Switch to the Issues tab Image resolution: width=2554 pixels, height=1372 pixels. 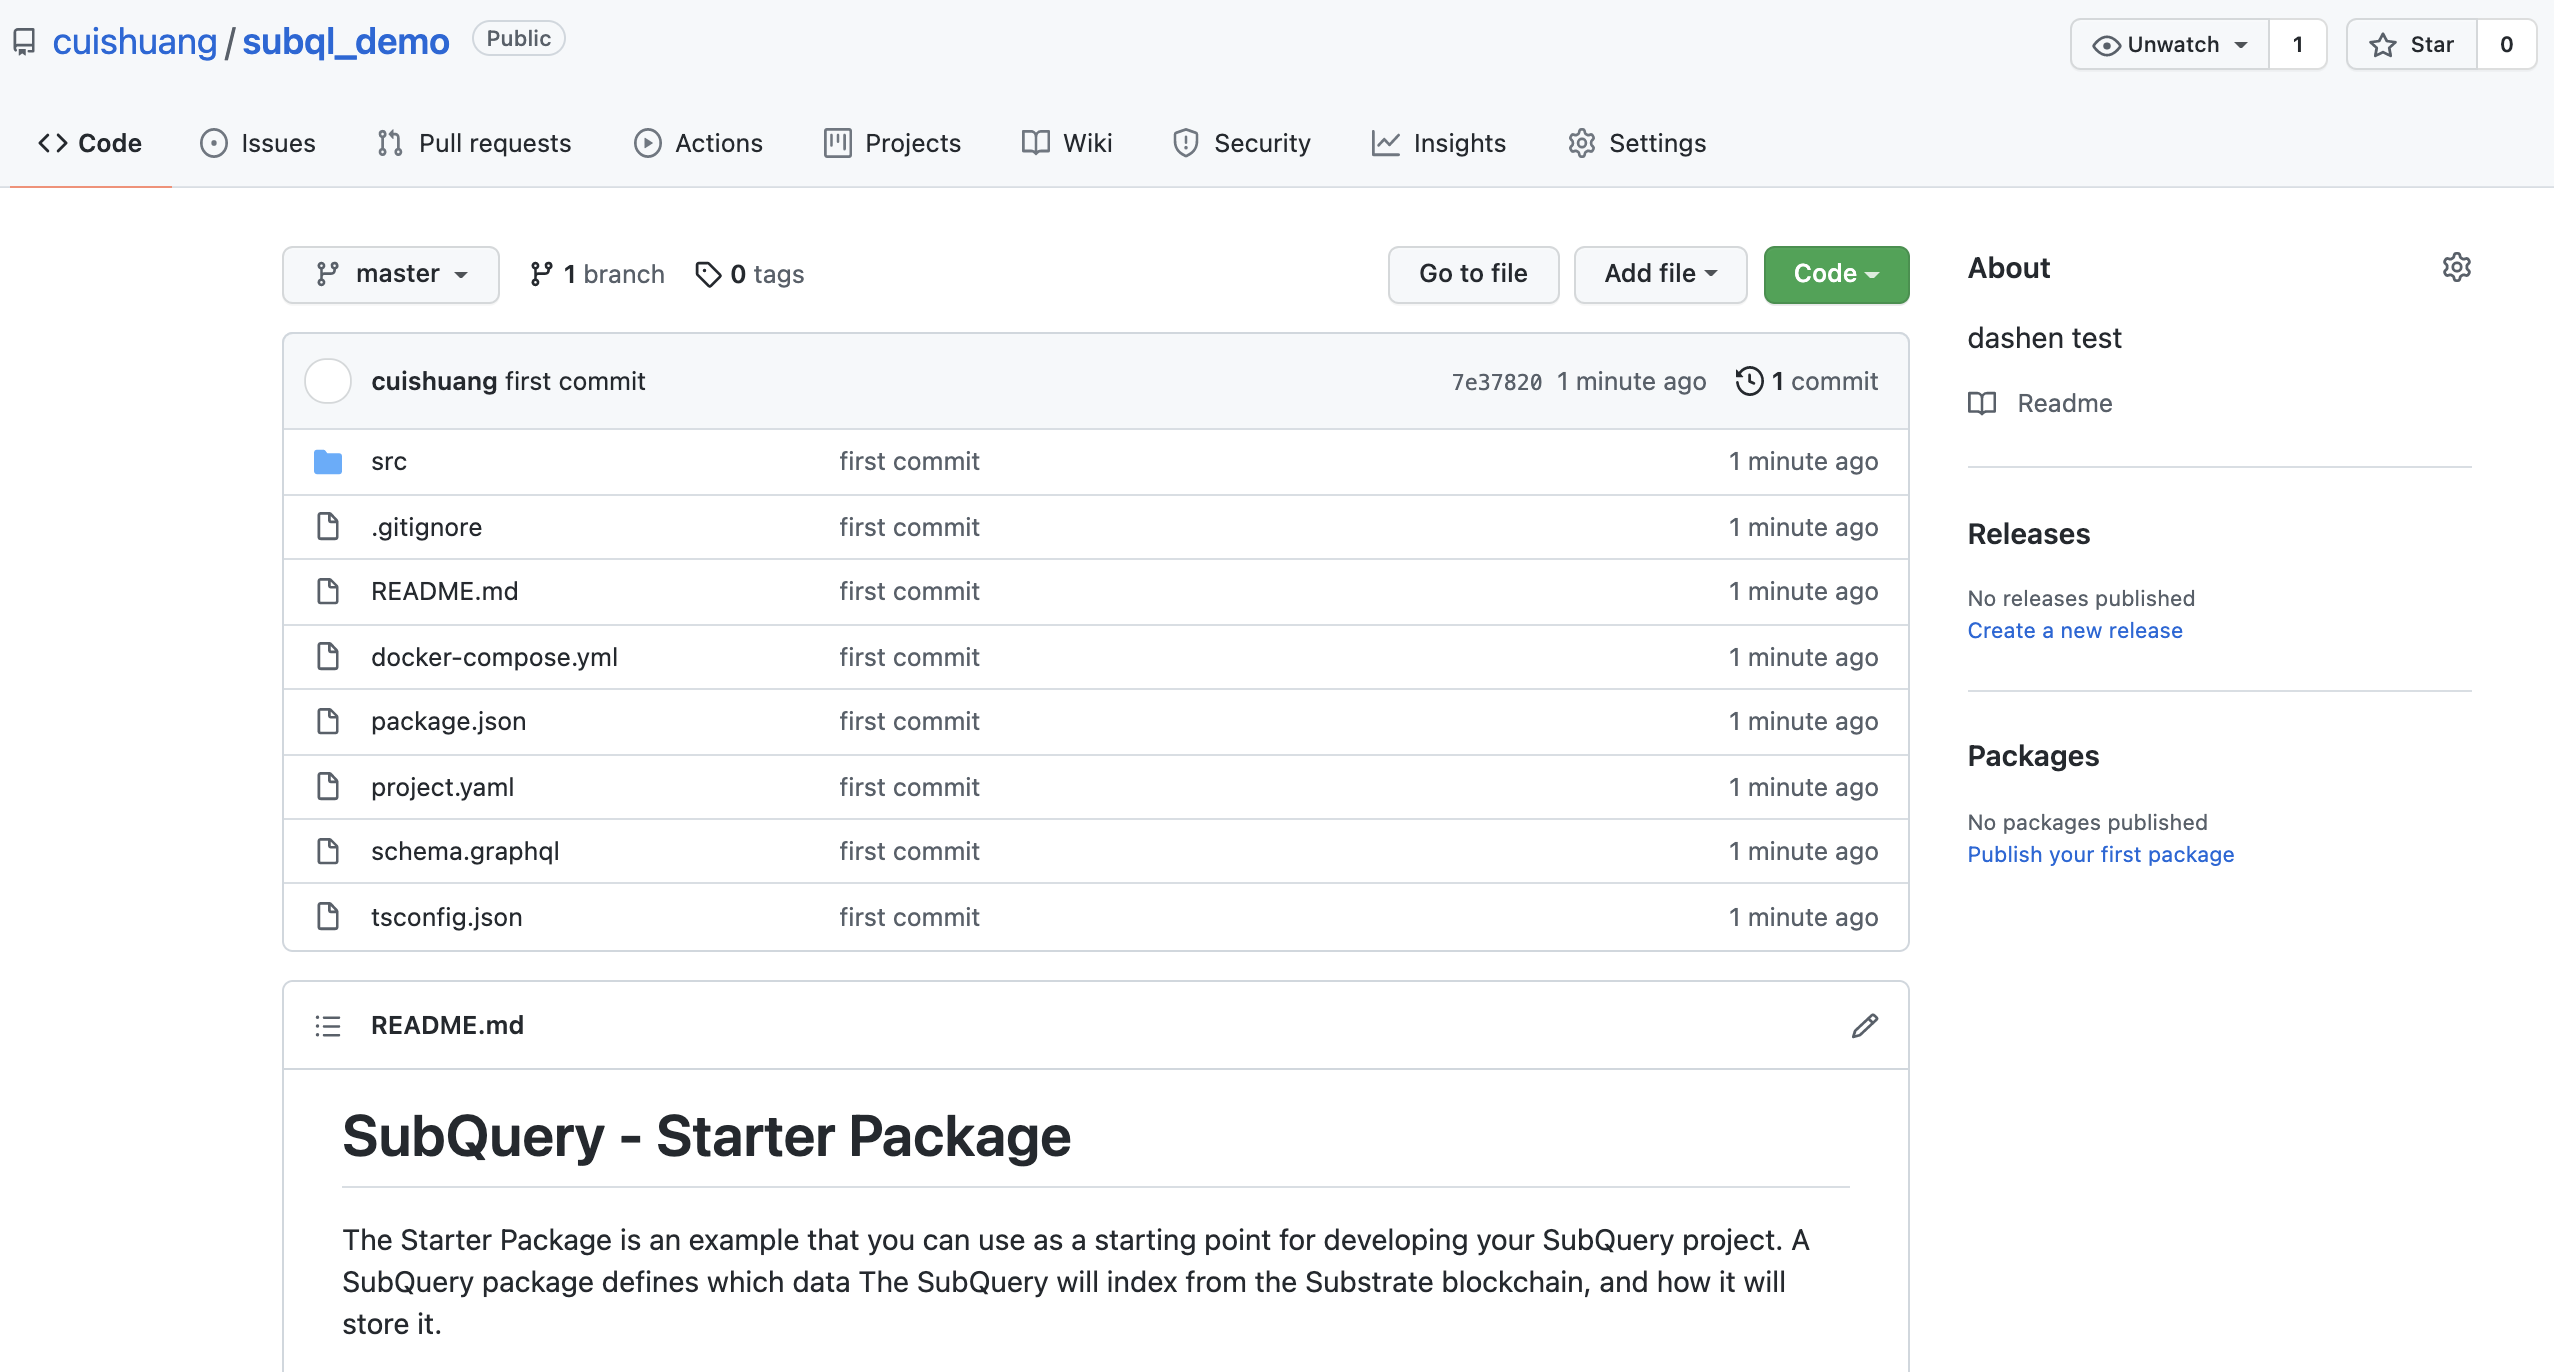(258, 143)
